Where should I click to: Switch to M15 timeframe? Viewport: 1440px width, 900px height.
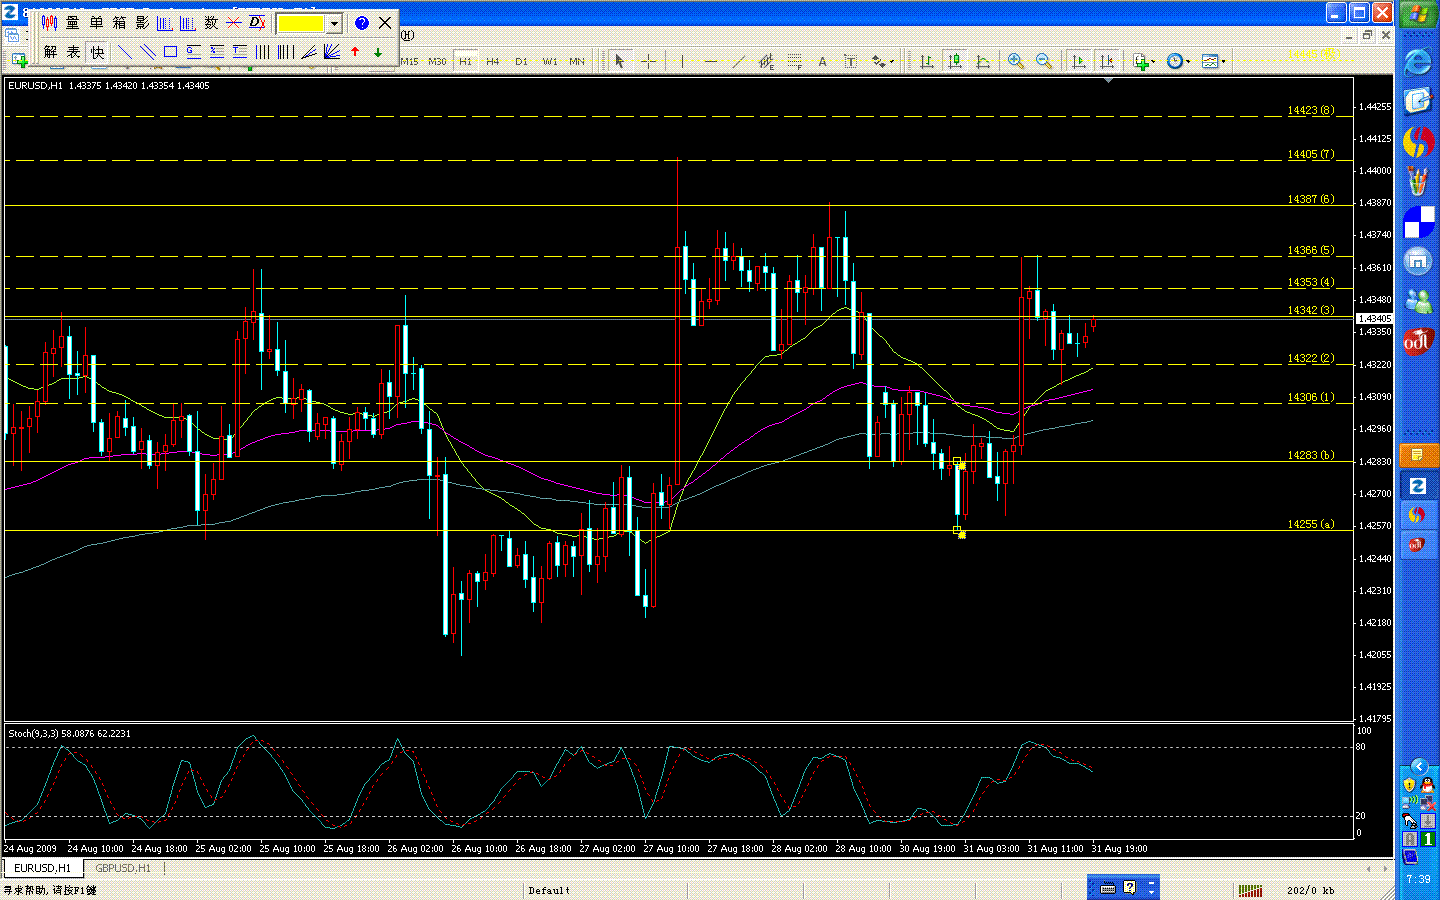[409, 62]
